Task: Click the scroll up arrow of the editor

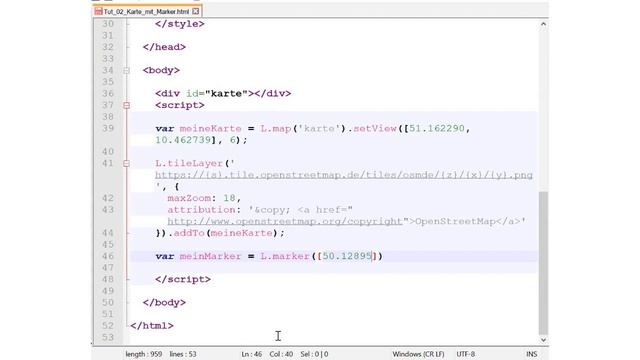Action: click(x=543, y=24)
